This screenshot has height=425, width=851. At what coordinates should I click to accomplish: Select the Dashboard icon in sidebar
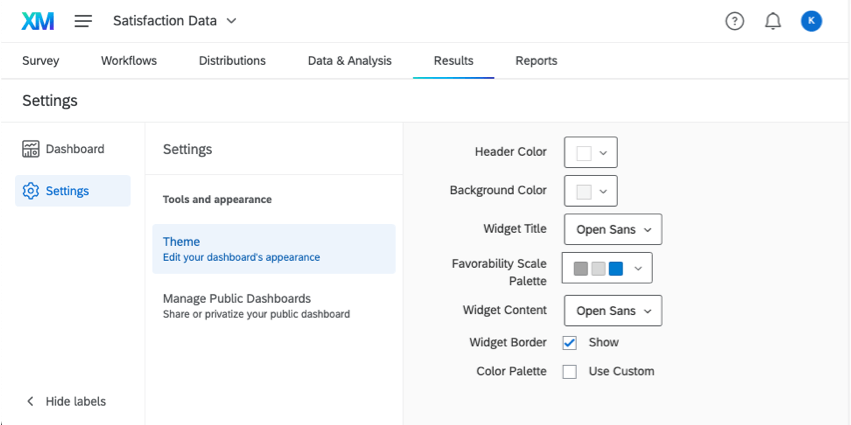[31, 149]
